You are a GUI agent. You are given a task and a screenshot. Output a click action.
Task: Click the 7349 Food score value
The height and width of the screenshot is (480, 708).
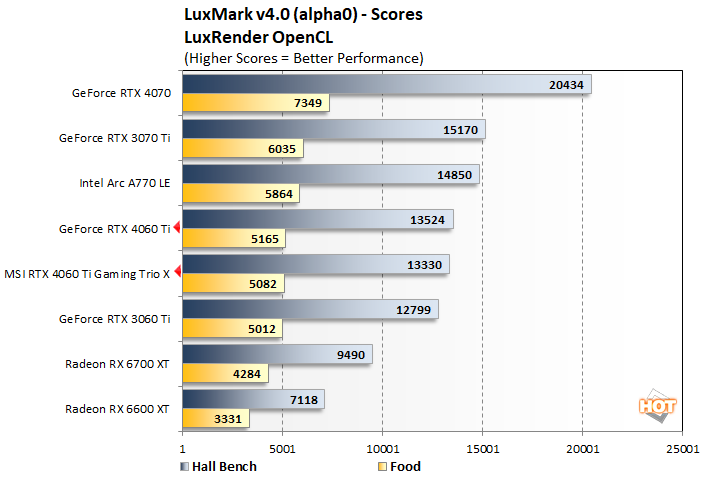308,103
